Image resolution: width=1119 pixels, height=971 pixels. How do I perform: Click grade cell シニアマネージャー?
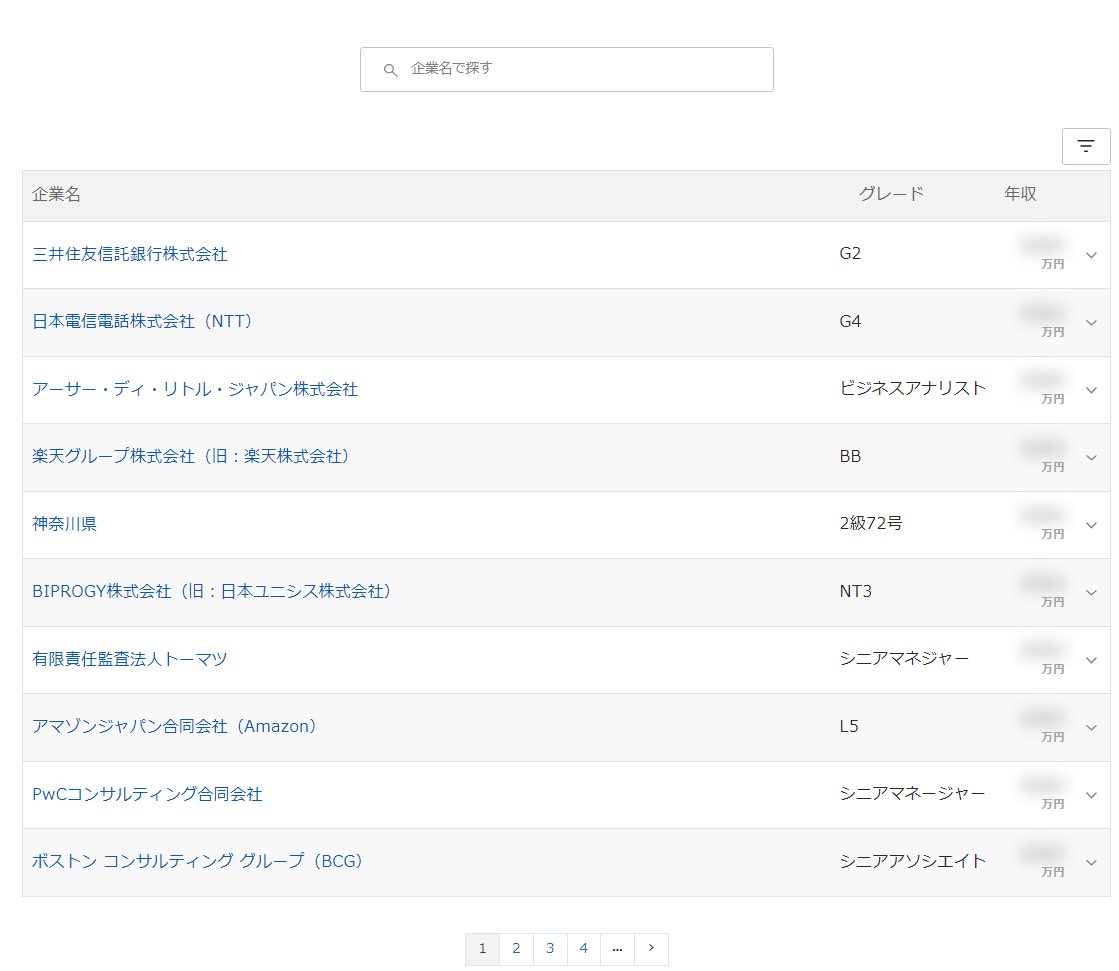pyautogui.click(x=912, y=793)
